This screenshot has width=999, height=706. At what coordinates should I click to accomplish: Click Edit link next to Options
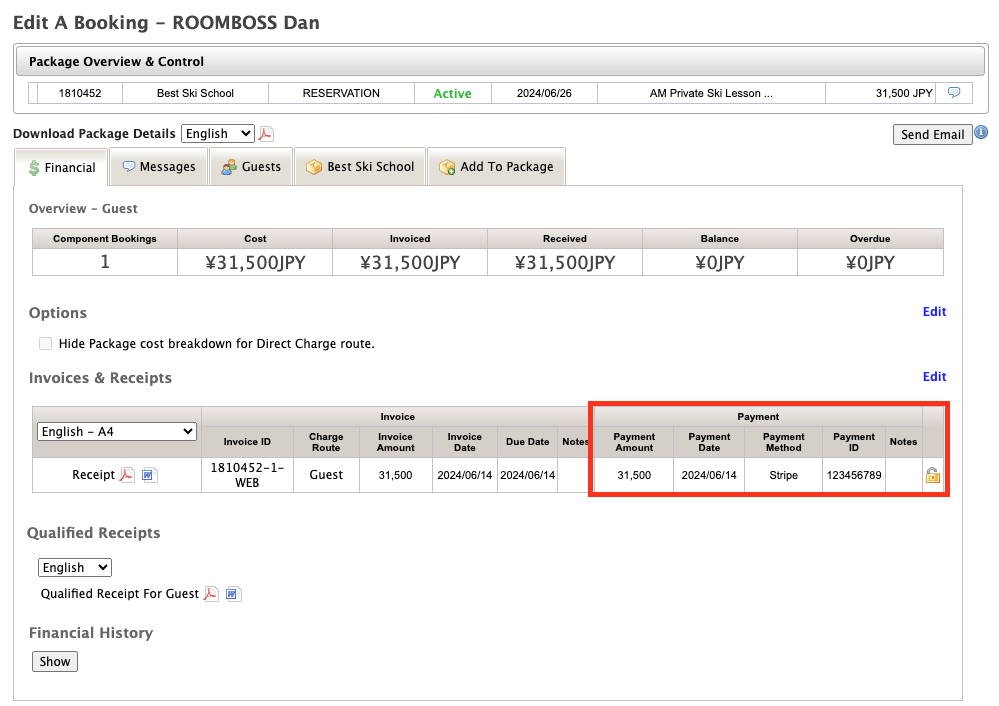(934, 312)
